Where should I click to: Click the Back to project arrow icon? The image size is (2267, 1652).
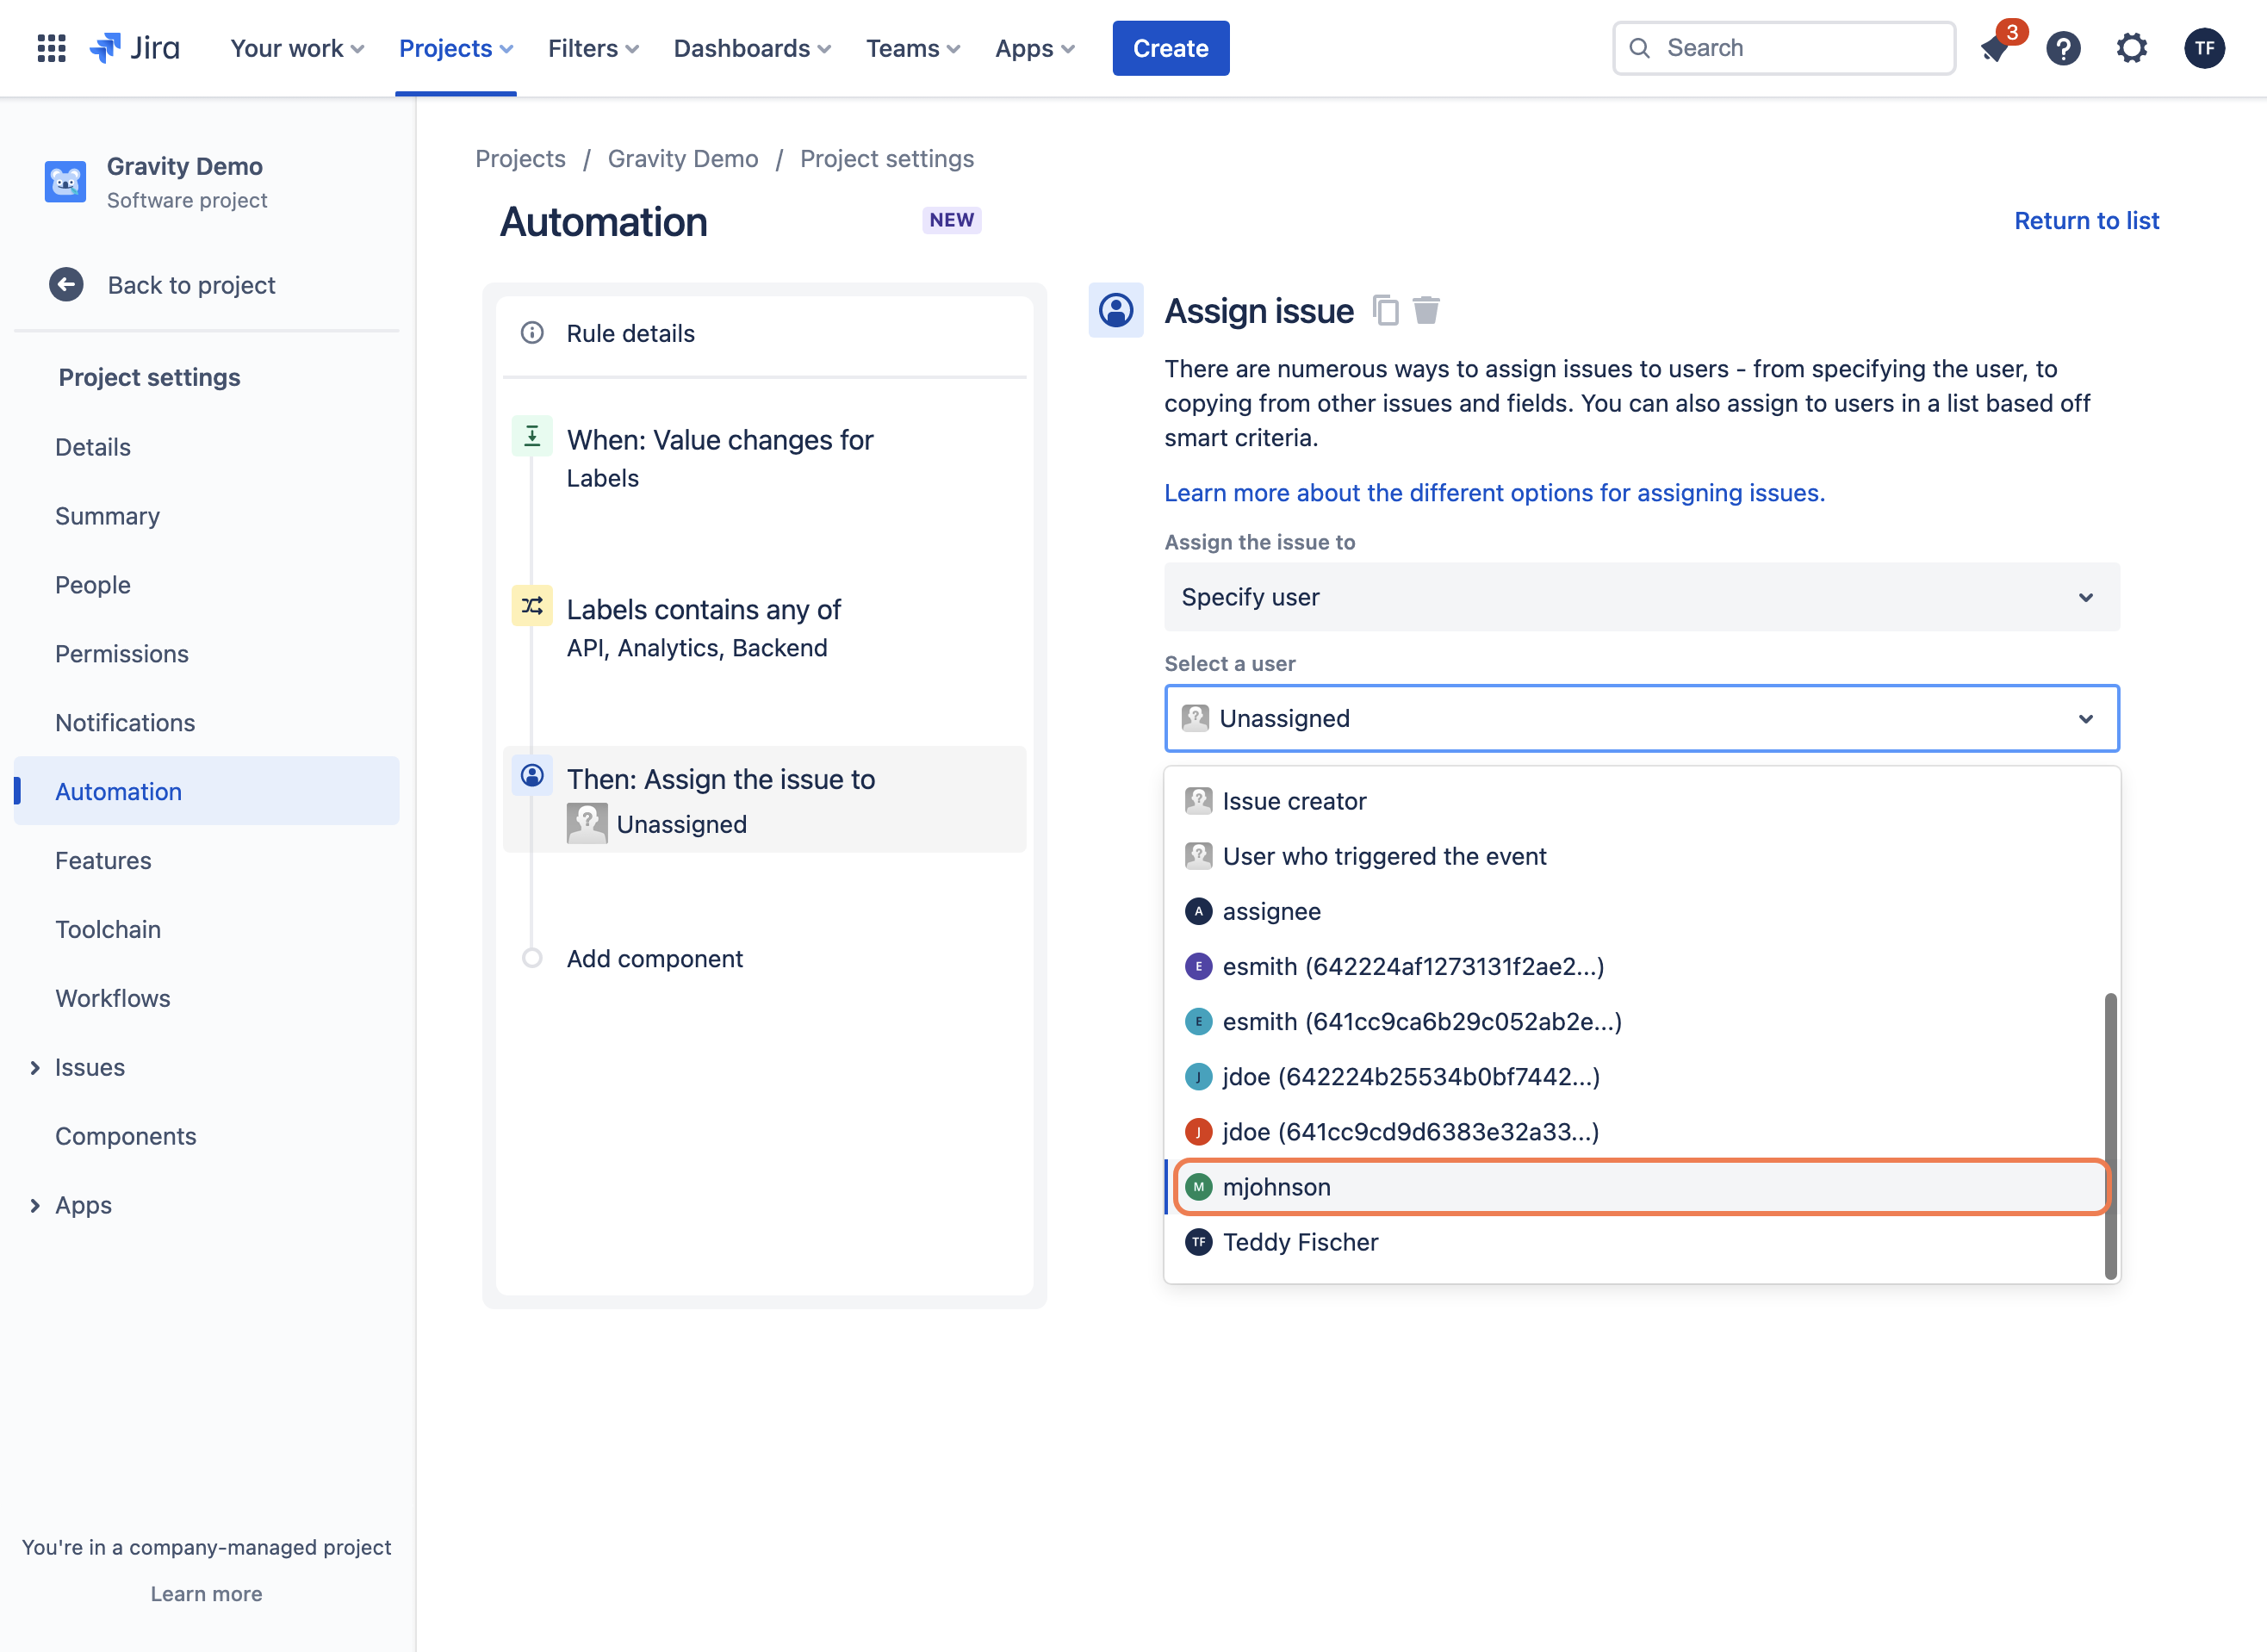pyautogui.click(x=66, y=285)
